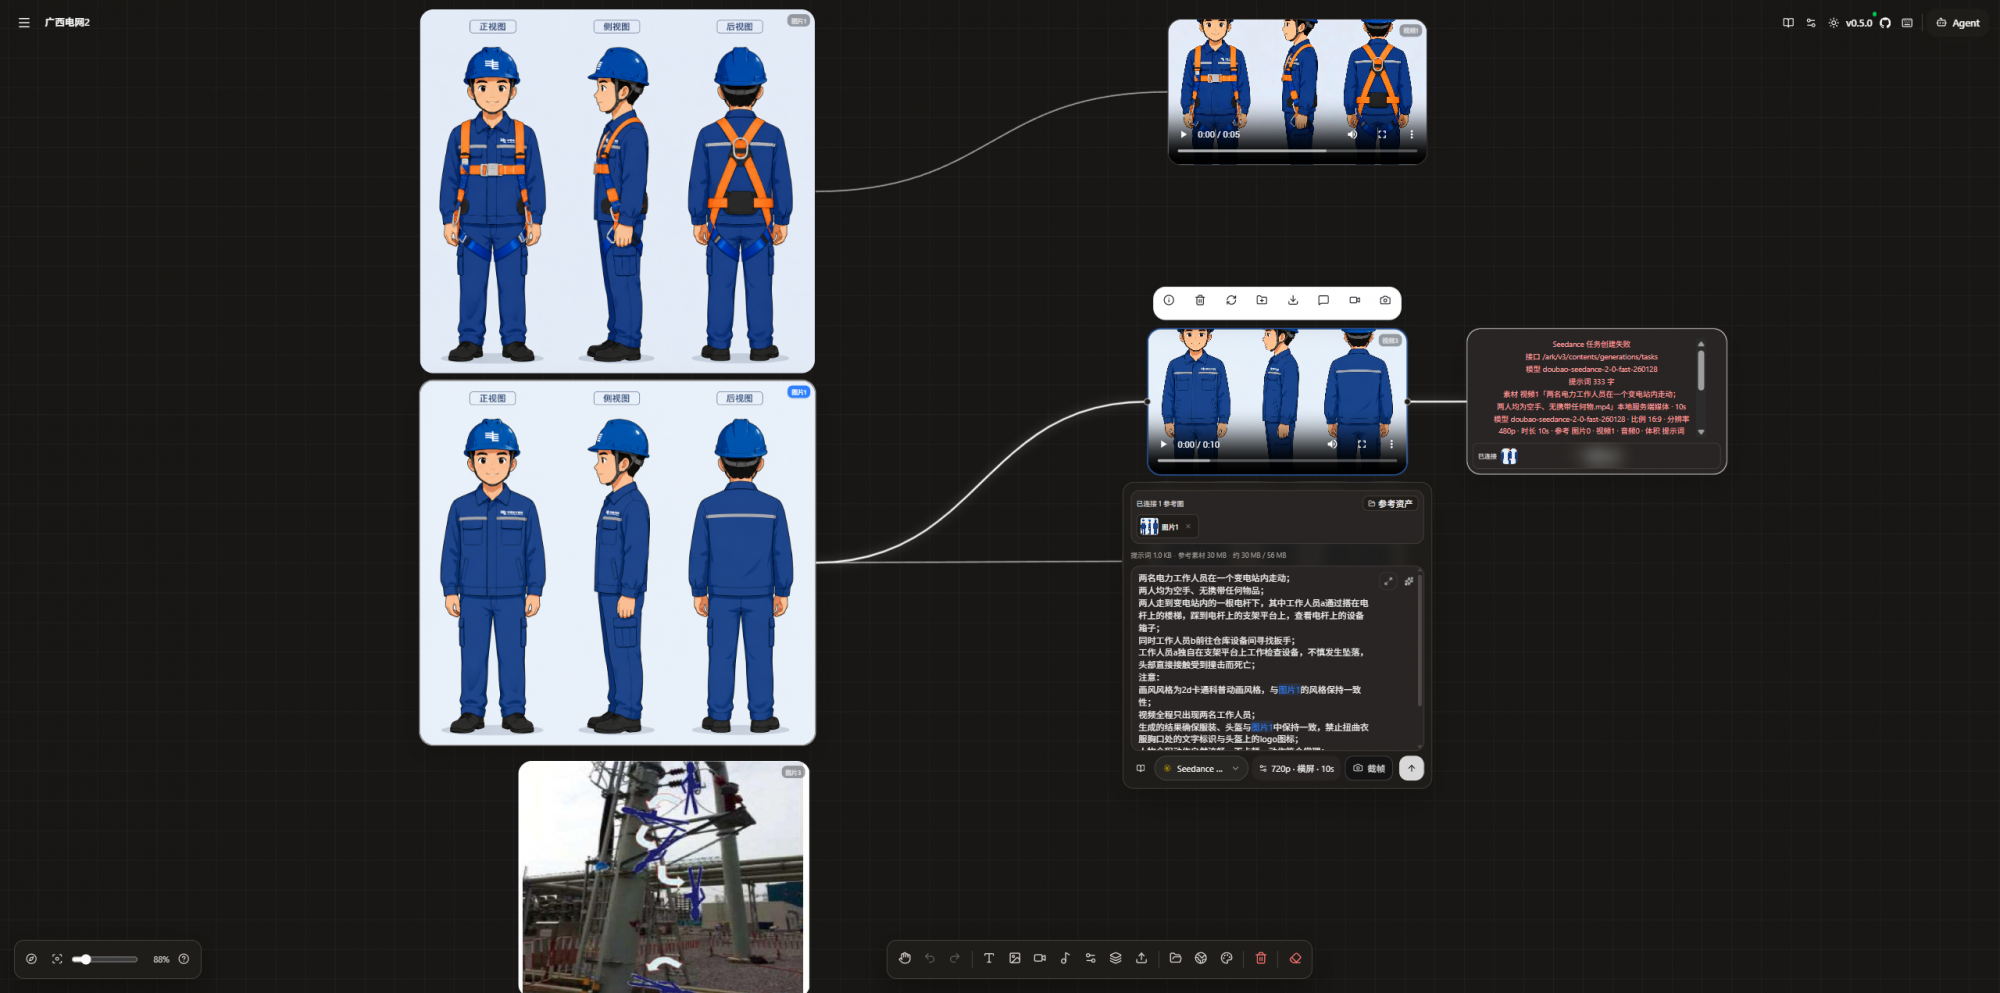Open the Agent panel button
Screen dimensions: 2000x993
[1958, 23]
